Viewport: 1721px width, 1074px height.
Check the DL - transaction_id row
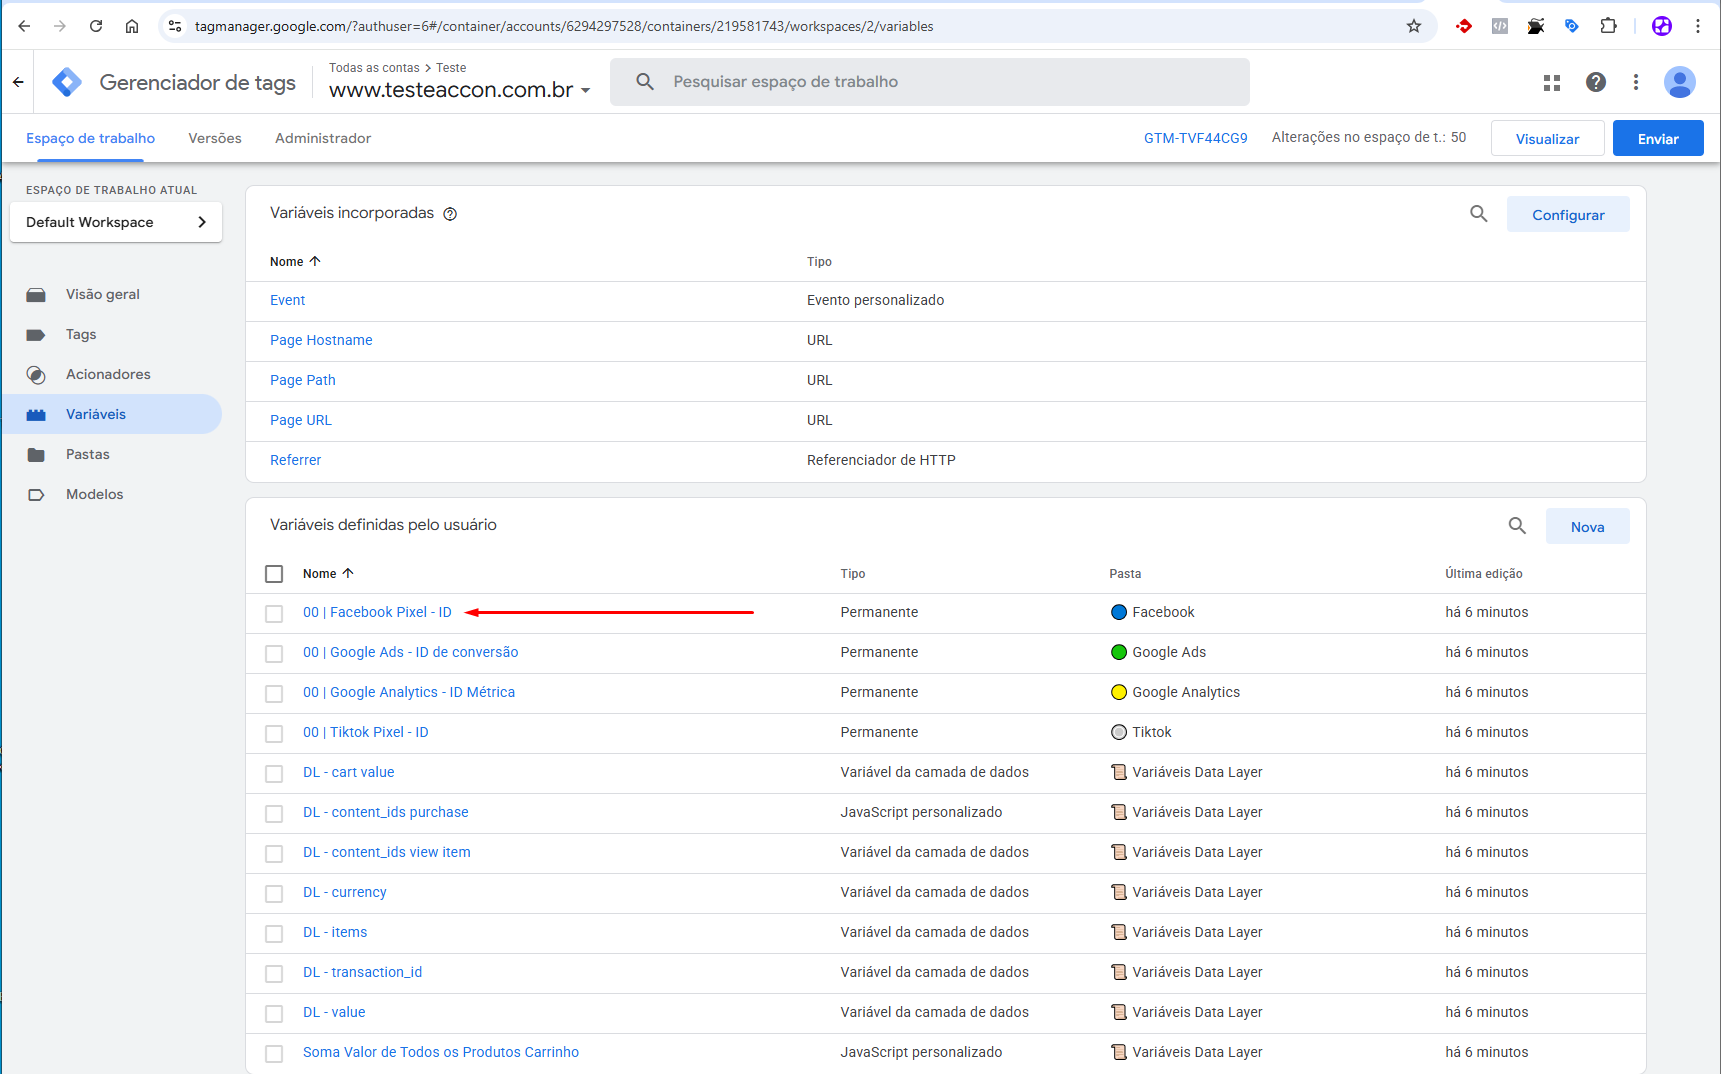(x=274, y=974)
